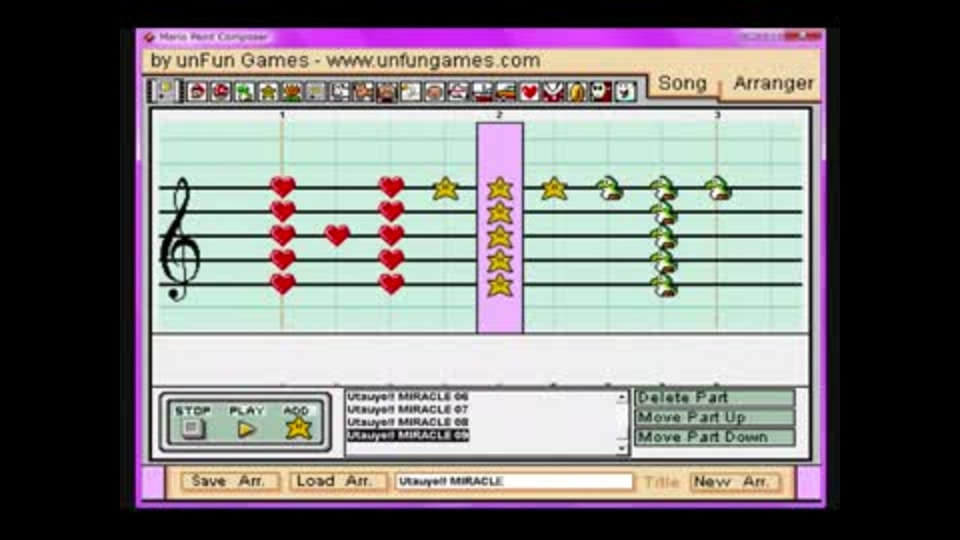
Task: Select the Dog instrument icon
Action: (x=340, y=92)
